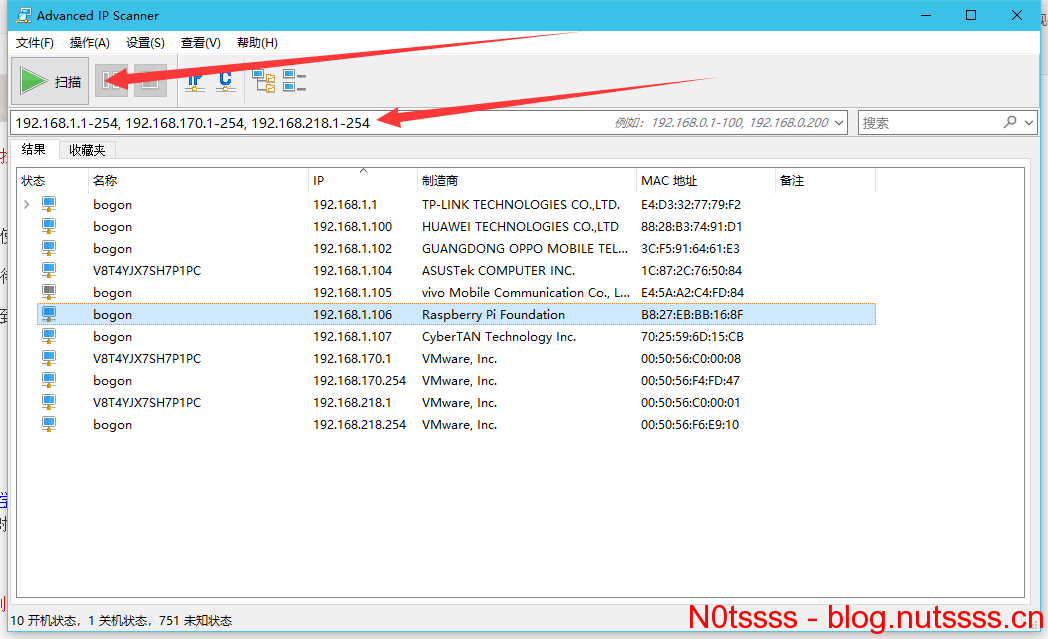Click the magnifier icon in the search box
The height and width of the screenshot is (639, 1048).
[1010, 122]
